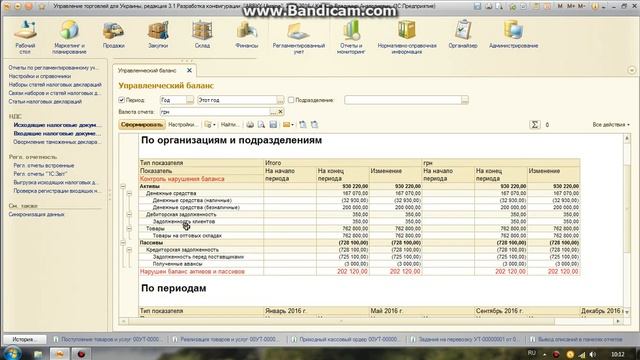Open the Рабочий стол section
The image size is (640, 360).
pyautogui.click(x=25, y=37)
